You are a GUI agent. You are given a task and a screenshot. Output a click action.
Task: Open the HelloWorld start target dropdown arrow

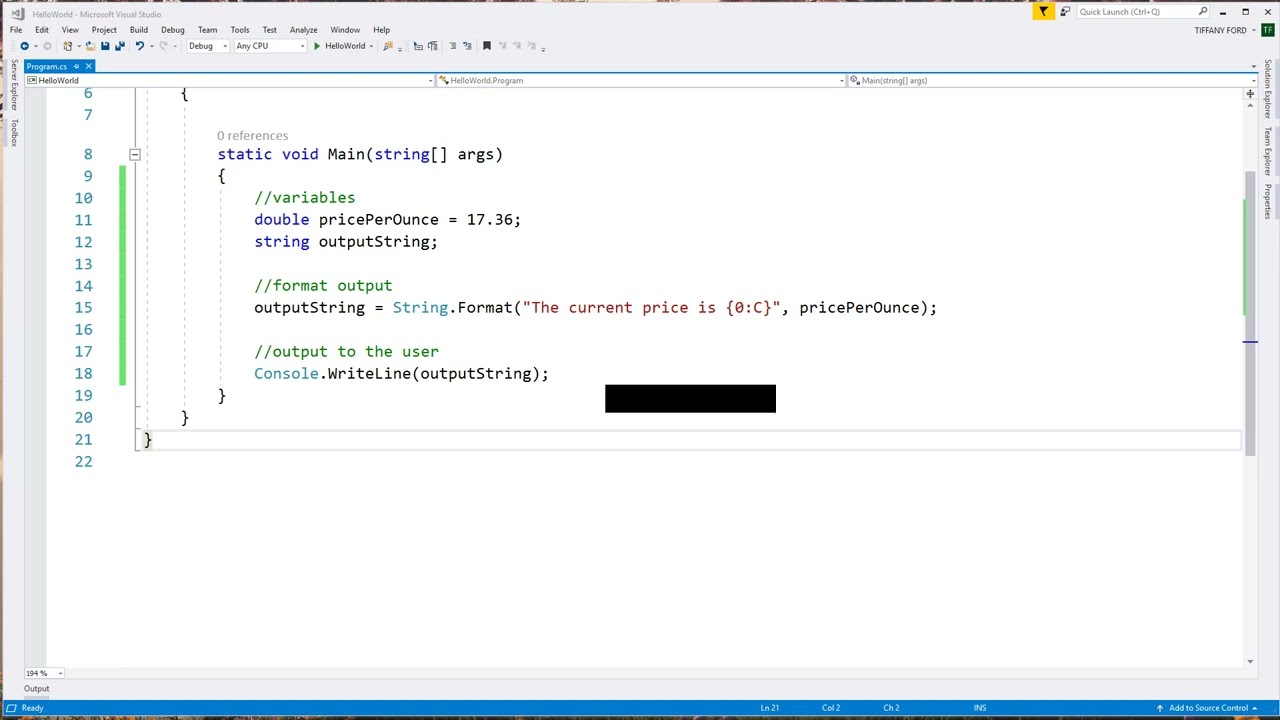pyautogui.click(x=371, y=46)
